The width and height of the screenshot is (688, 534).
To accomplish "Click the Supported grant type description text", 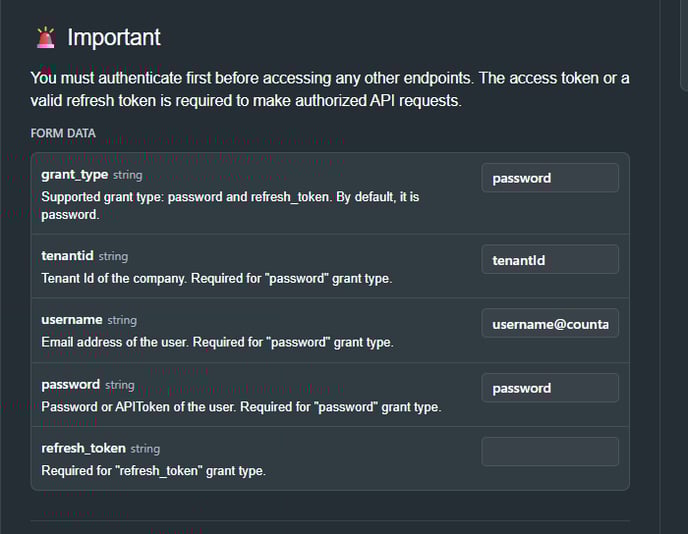I will pyautogui.click(x=230, y=206).
